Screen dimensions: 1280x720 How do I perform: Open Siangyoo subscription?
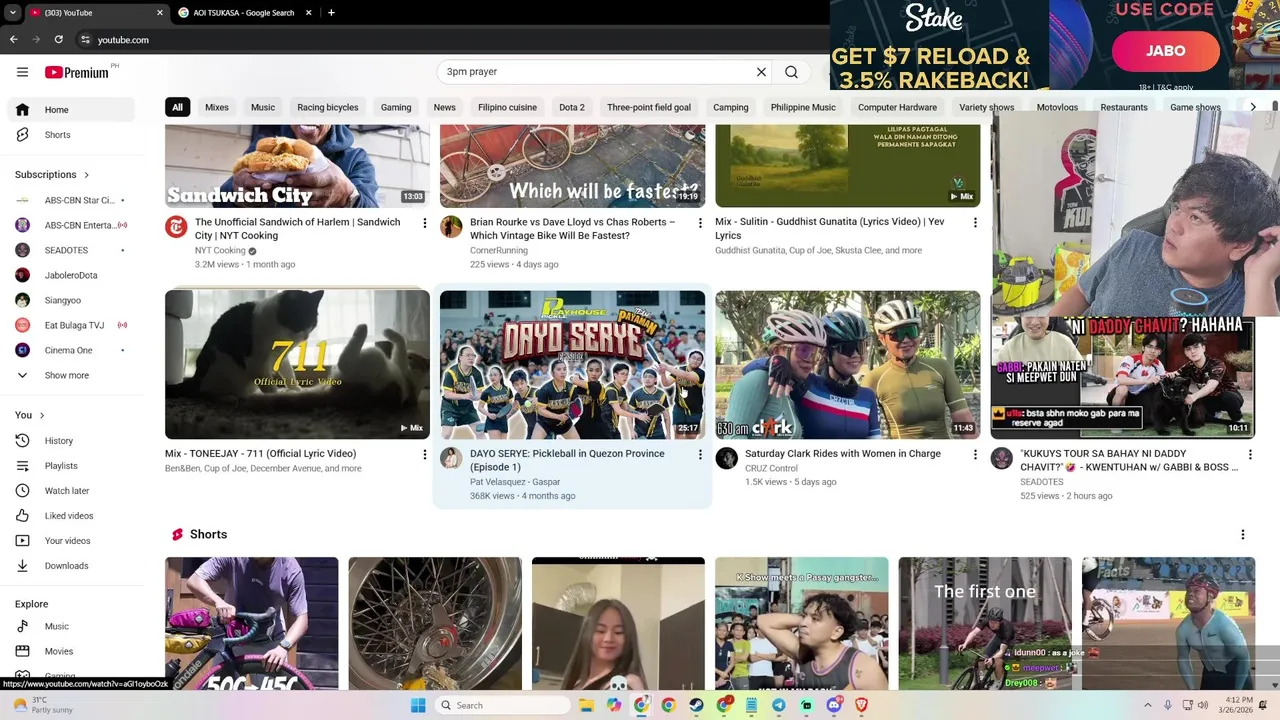coord(72,300)
